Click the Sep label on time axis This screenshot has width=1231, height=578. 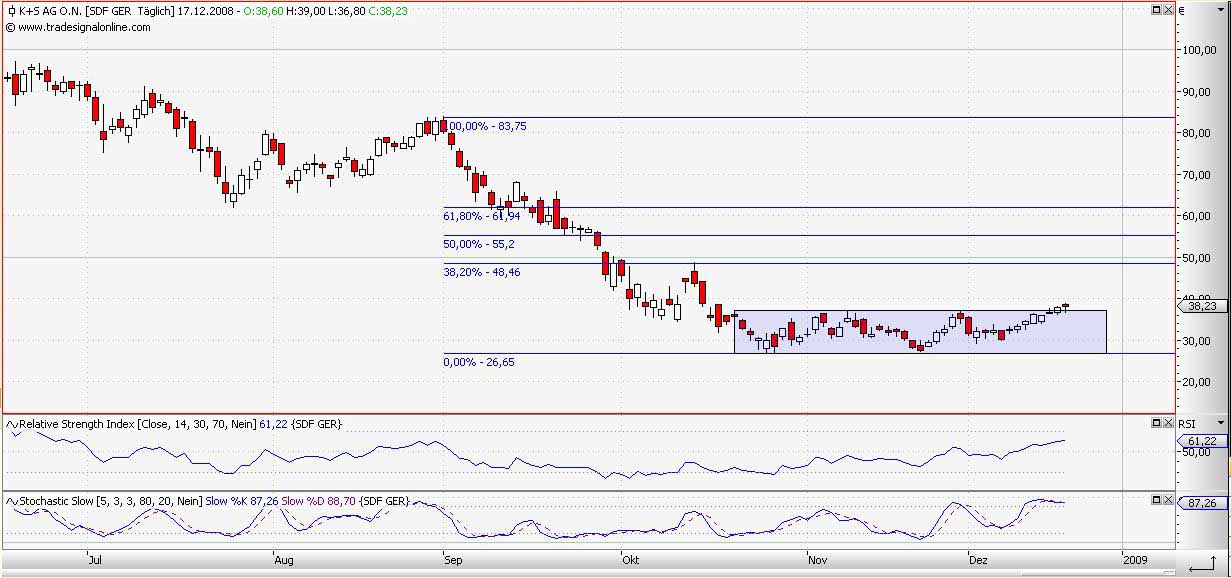(451, 561)
